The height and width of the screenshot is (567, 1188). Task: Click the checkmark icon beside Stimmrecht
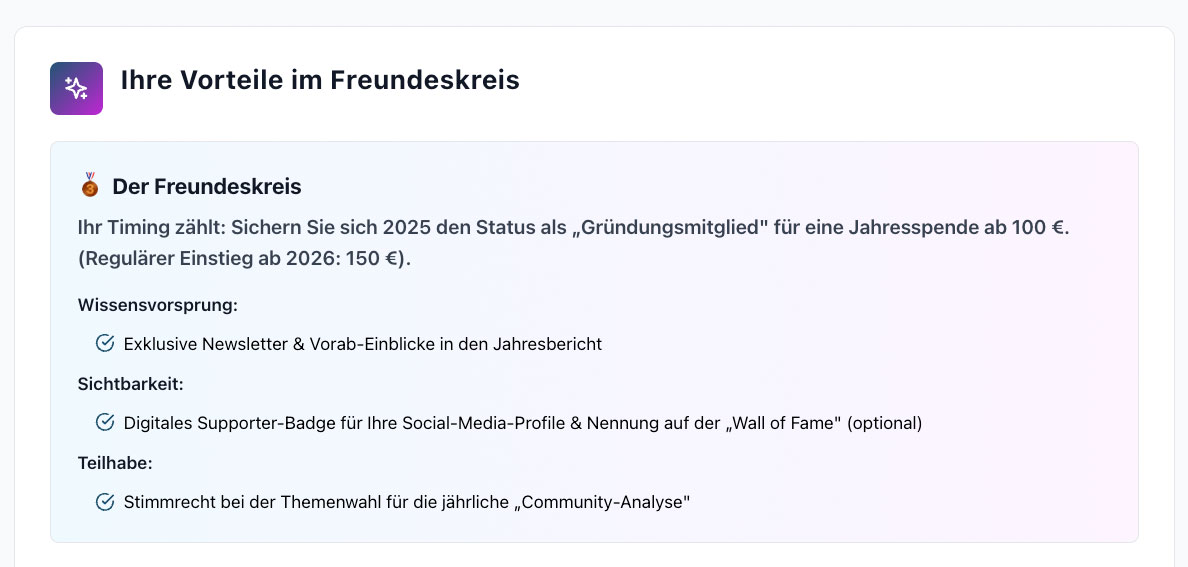pyautogui.click(x=105, y=501)
